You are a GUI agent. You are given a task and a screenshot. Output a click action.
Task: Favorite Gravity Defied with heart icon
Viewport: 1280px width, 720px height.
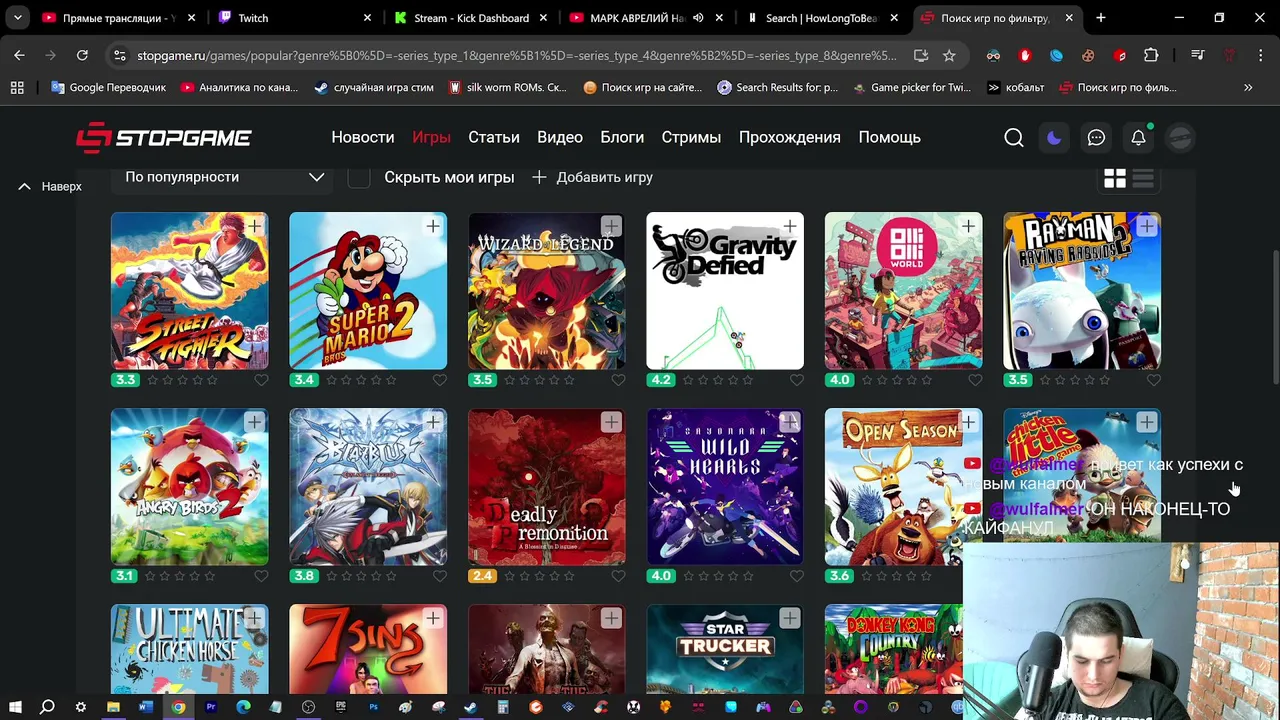click(797, 380)
